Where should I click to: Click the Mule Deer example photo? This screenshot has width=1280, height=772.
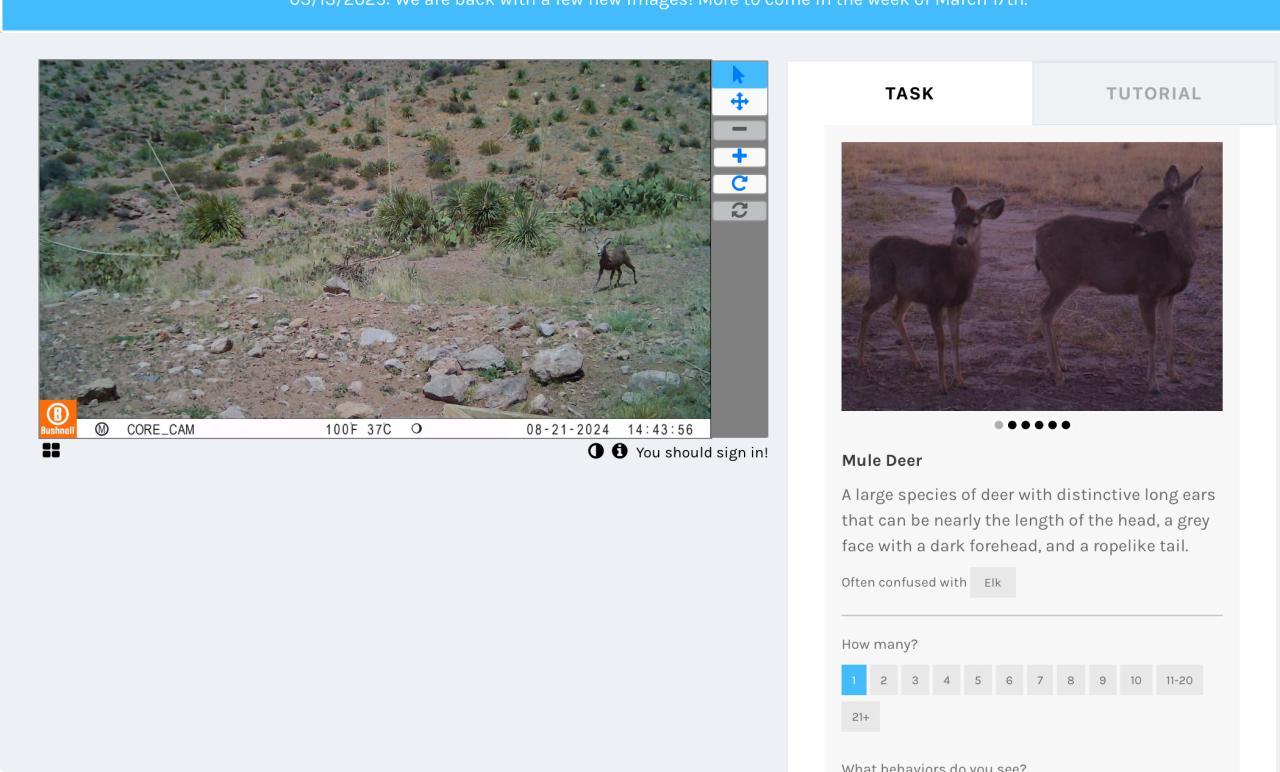coord(1032,276)
